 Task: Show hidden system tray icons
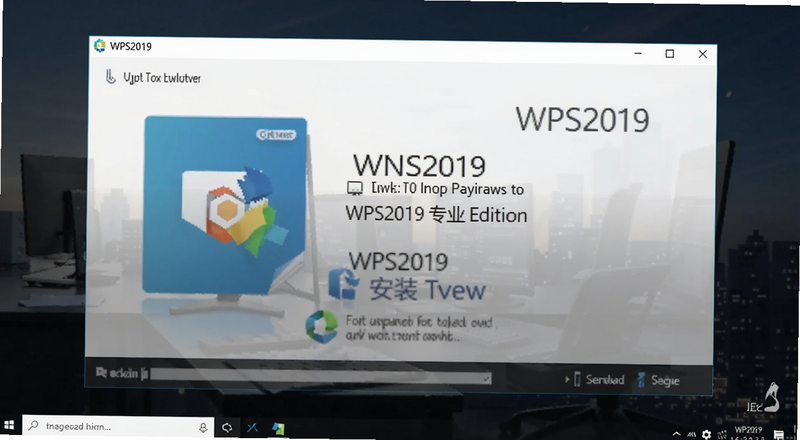coord(677,434)
